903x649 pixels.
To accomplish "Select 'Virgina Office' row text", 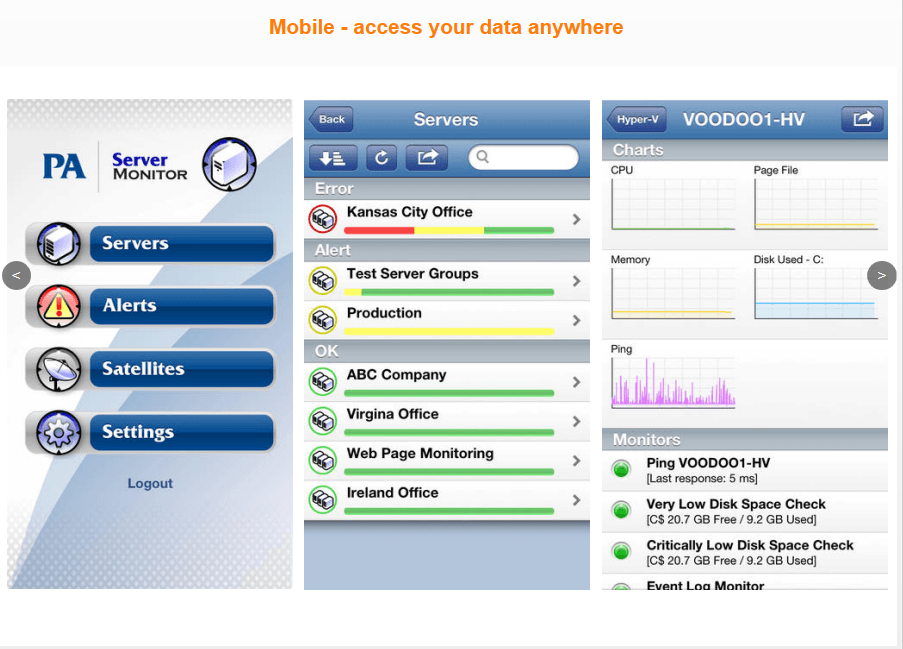I will 393,414.
